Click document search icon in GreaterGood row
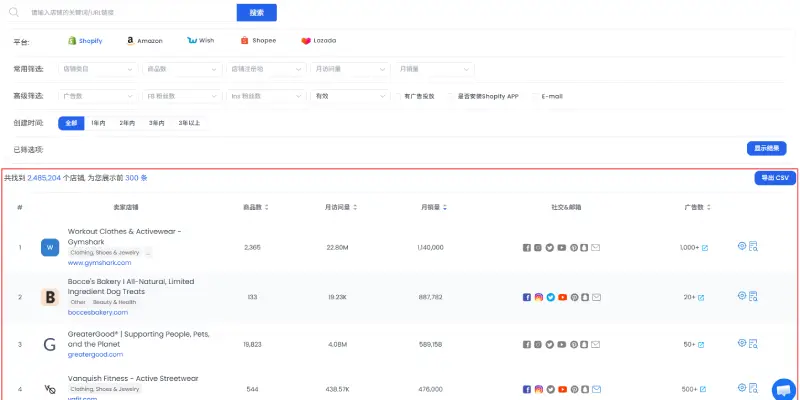Viewport: 800px width, 400px height. 754,343
